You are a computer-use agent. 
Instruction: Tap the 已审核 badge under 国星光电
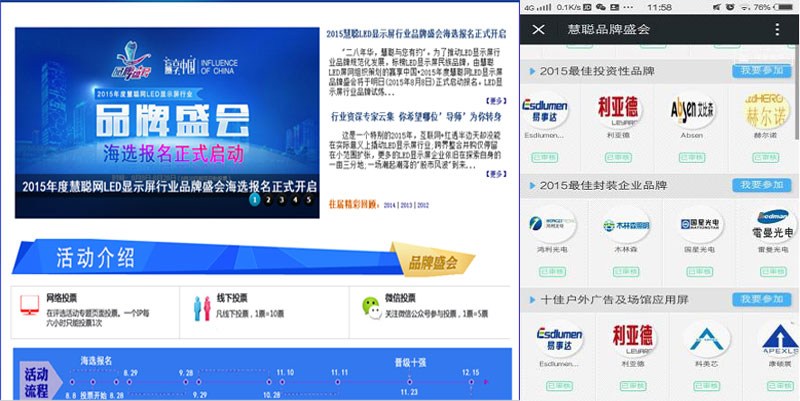point(699,272)
